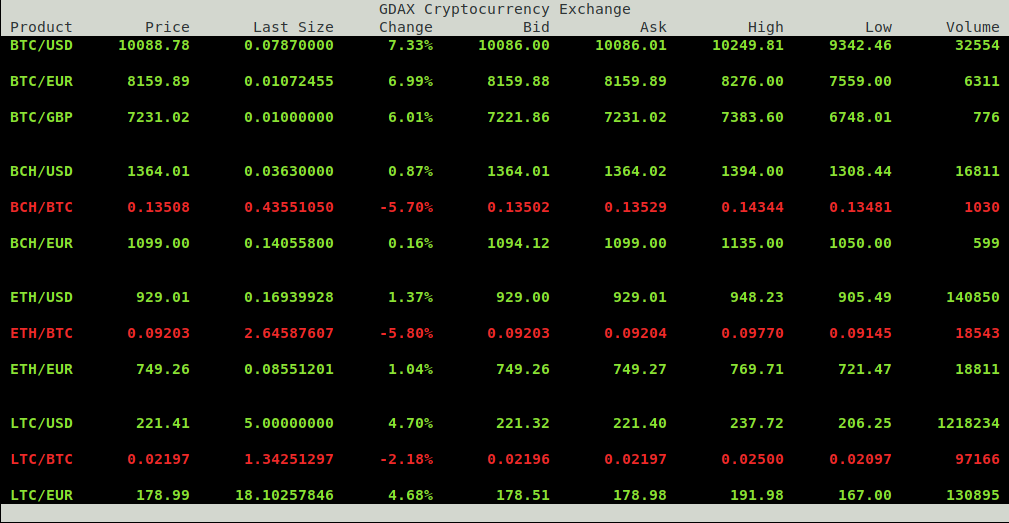Click the Bid column header
Image resolution: width=1009 pixels, height=523 pixels.
pos(536,27)
